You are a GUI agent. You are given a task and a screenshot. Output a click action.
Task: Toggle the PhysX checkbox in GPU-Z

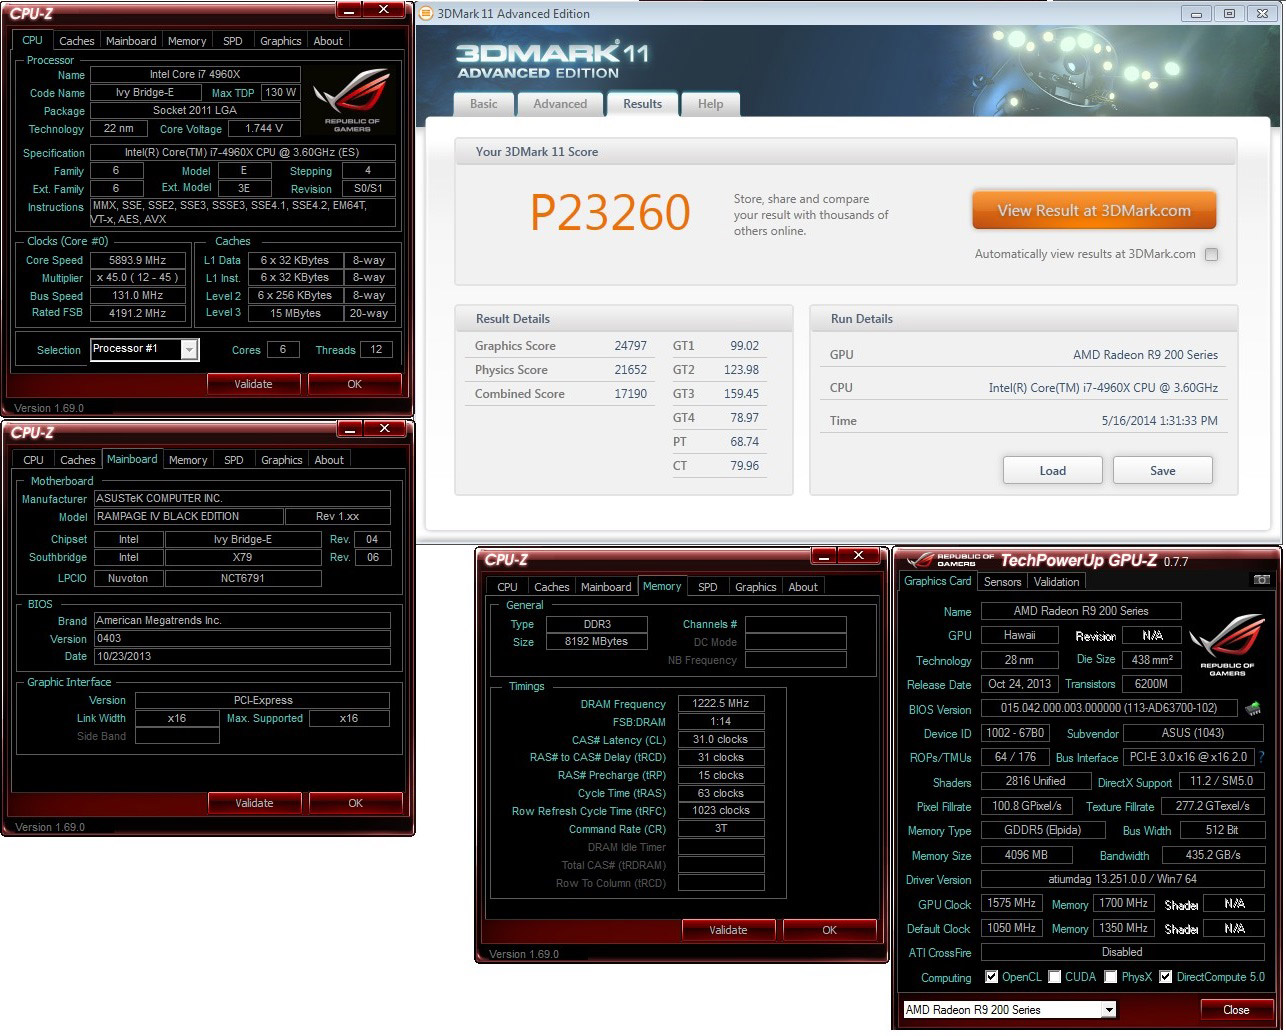click(1111, 977)
